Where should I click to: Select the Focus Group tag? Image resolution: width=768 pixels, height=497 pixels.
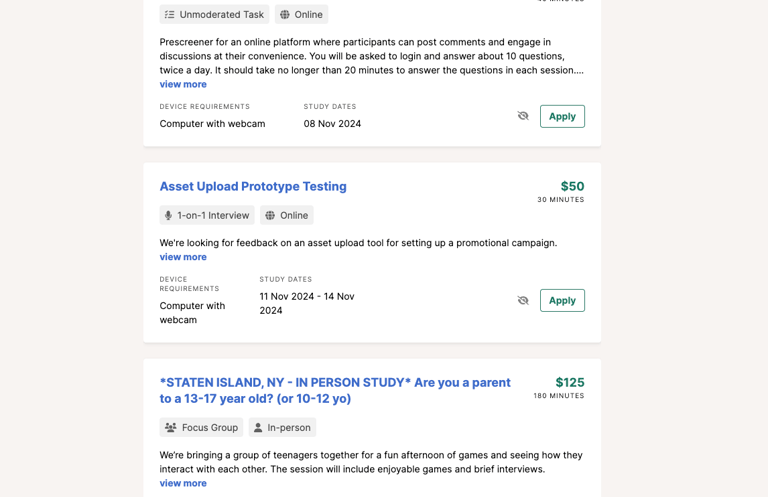[201, 427]
